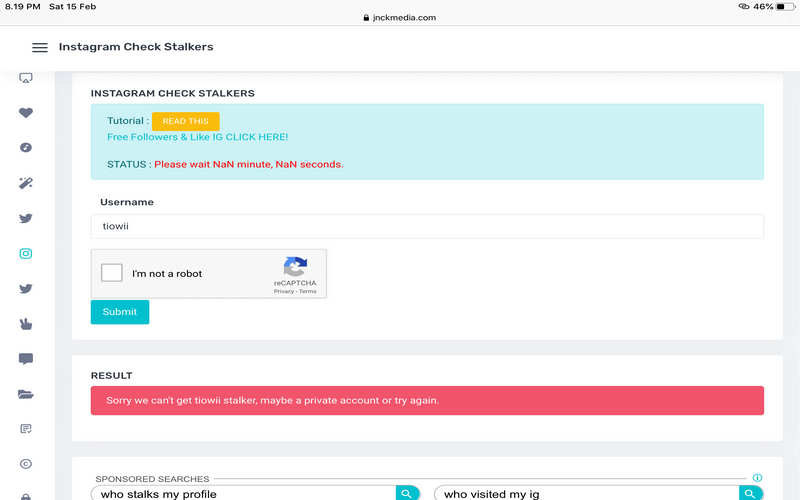Click the Instagram Check Stalkers page title
The image size is (800, 500).
coord(136,47)
